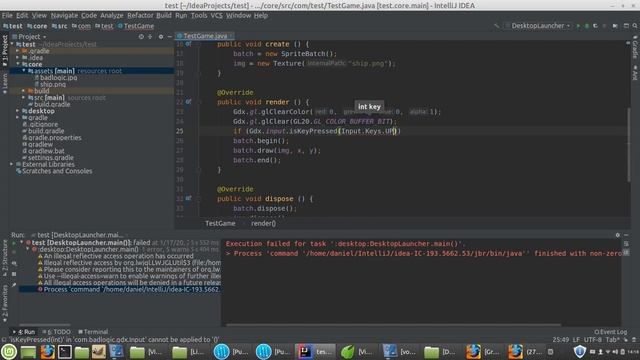Screen dimensions: 640x360
Task: Switch to the Terminal tool tab
Action: tap(93, 332)
